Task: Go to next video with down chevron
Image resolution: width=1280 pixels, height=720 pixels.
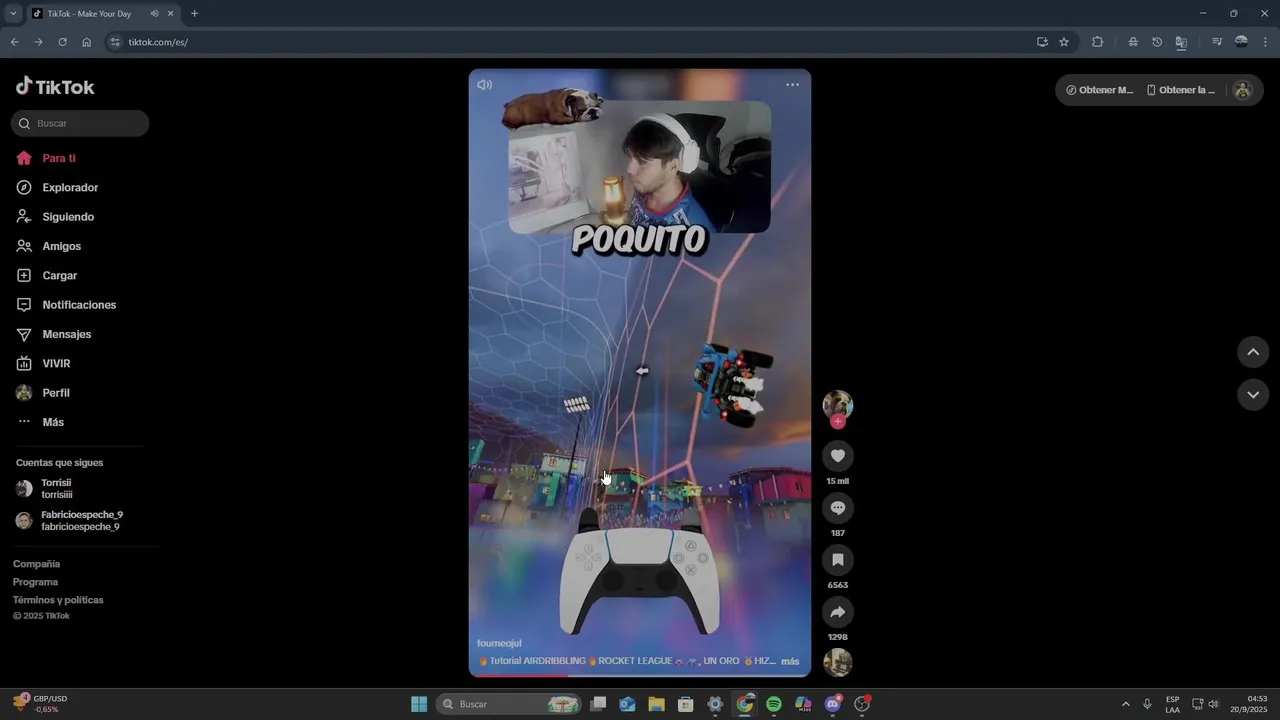Action: point(1253,395)
